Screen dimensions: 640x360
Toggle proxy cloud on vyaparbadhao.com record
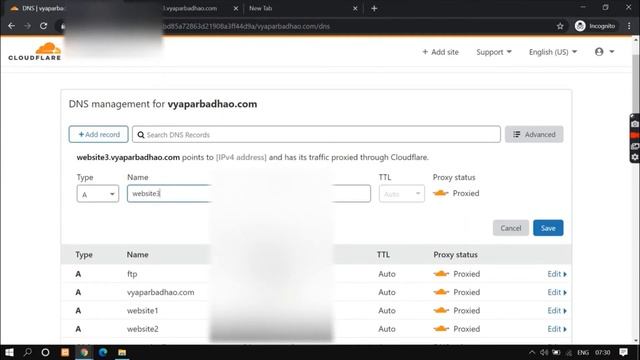pyautogui.click(x=441, y=292)
